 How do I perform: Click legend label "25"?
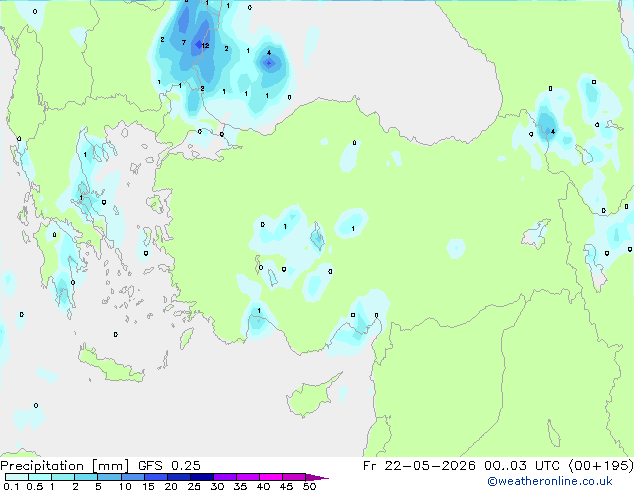tap(194, 486)
